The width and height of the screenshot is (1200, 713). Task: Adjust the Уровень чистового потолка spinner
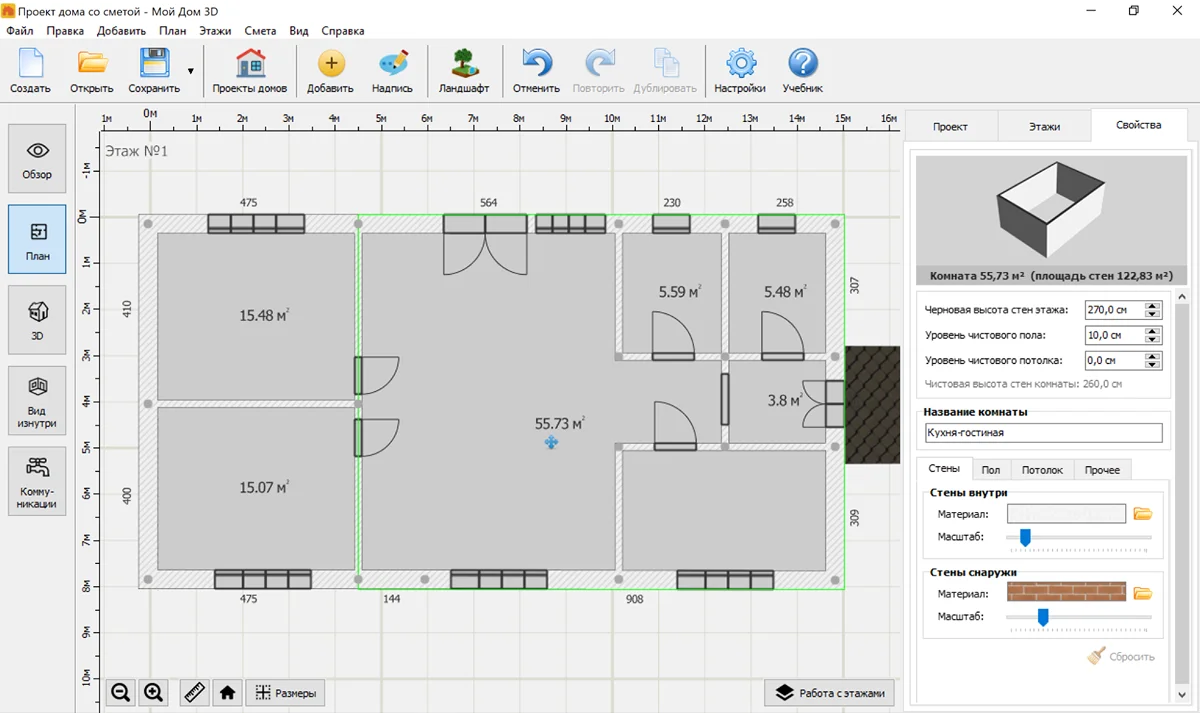tap(1153, 360)
